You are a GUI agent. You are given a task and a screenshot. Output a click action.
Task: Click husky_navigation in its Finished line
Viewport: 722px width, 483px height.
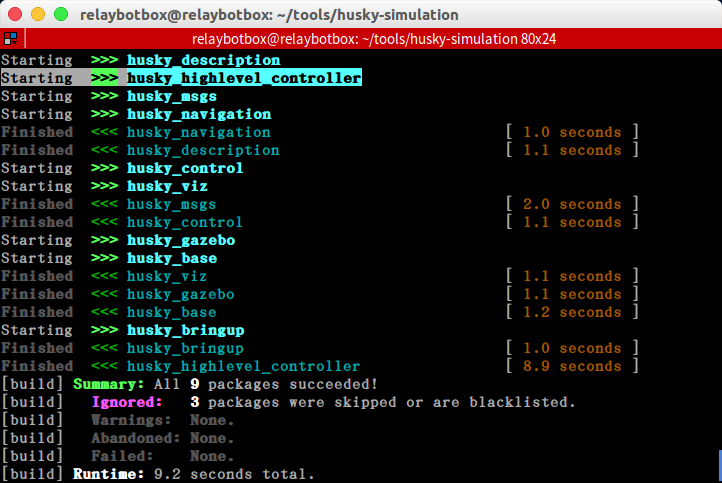[199, 132]
